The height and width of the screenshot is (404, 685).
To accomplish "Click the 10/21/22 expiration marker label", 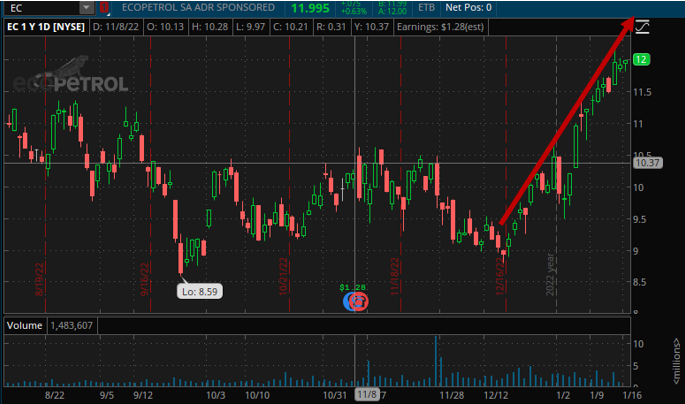I will pyautogui.click(x=284, y=276).
